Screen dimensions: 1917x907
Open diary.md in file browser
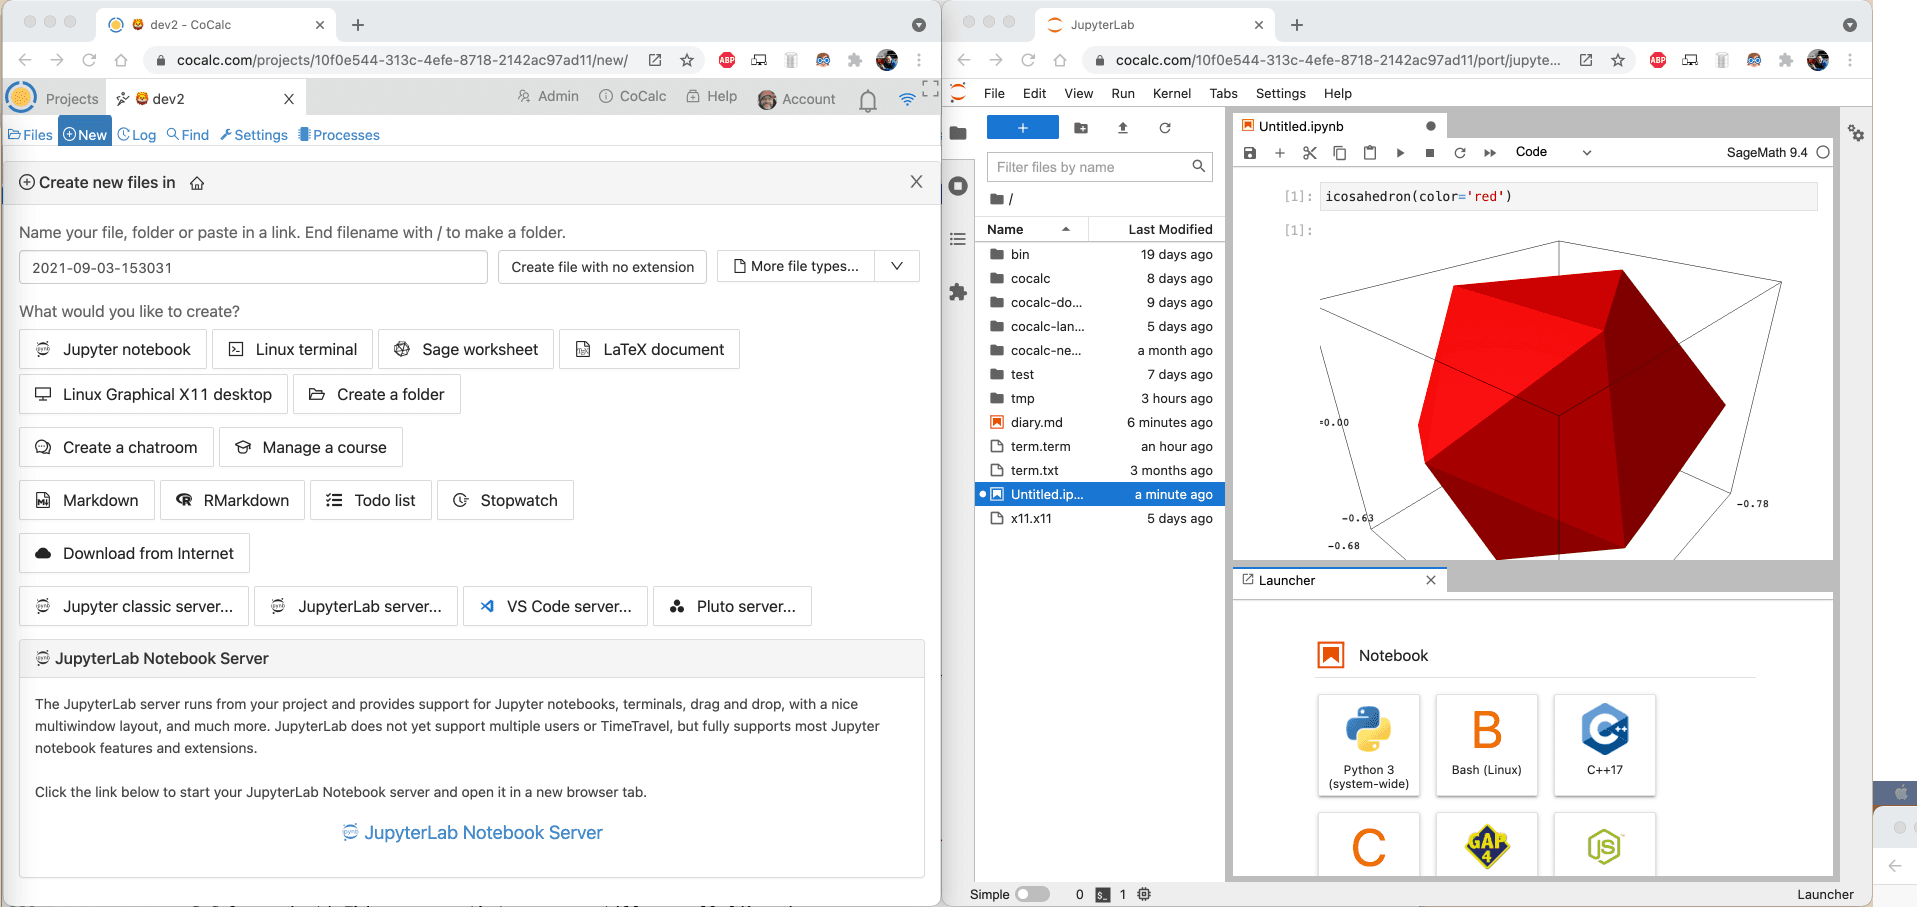click(x=1100, y=422)
